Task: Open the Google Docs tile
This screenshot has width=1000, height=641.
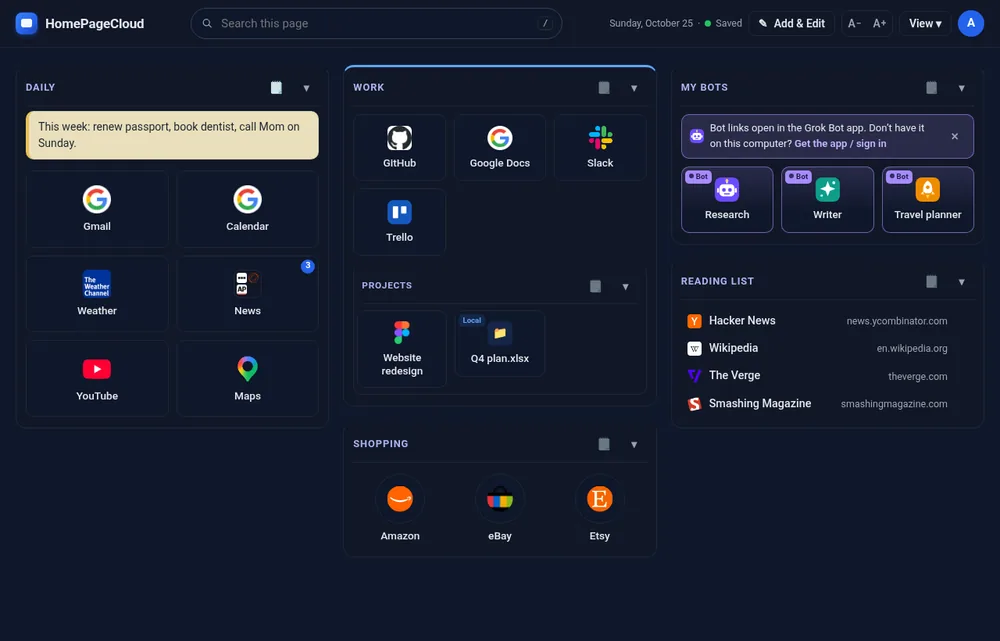Action: [x=500, y=147]
